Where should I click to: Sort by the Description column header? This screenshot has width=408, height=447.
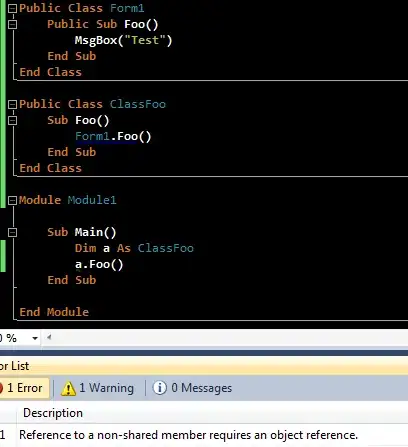click(53, 413)
